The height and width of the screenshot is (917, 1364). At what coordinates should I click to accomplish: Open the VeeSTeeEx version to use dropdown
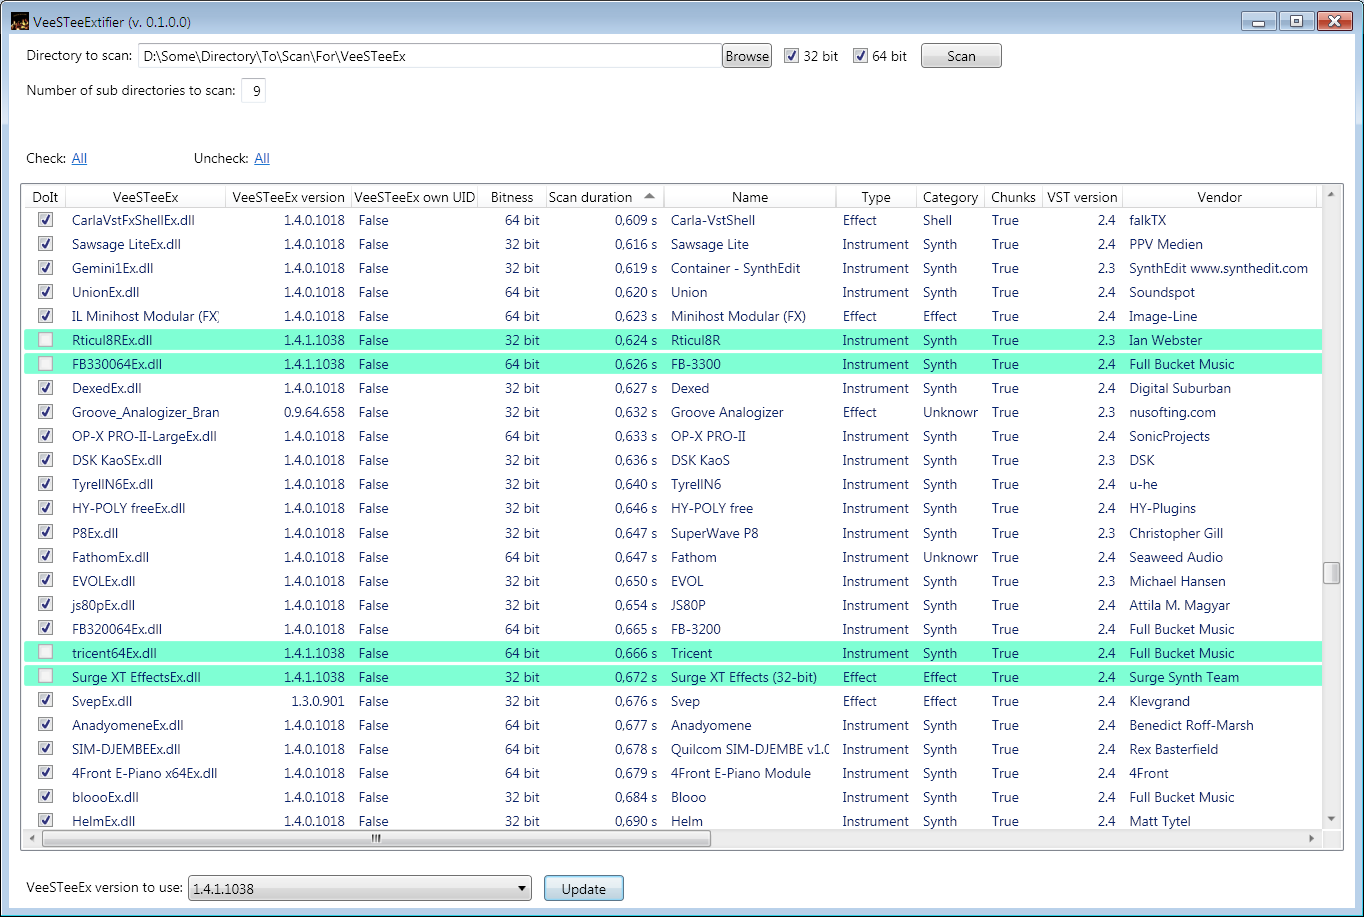tap(360, 888)
